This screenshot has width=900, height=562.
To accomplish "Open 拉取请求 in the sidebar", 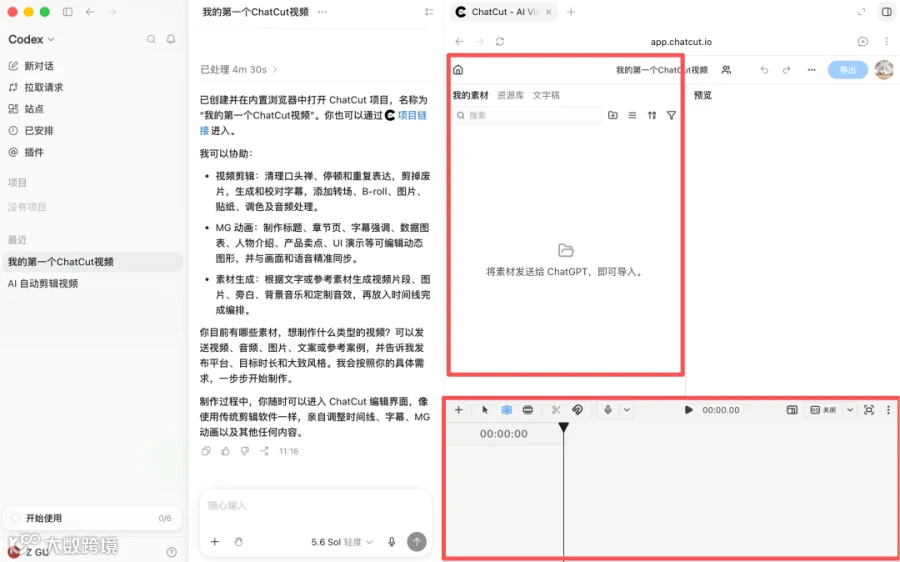I will click(36, 87).
